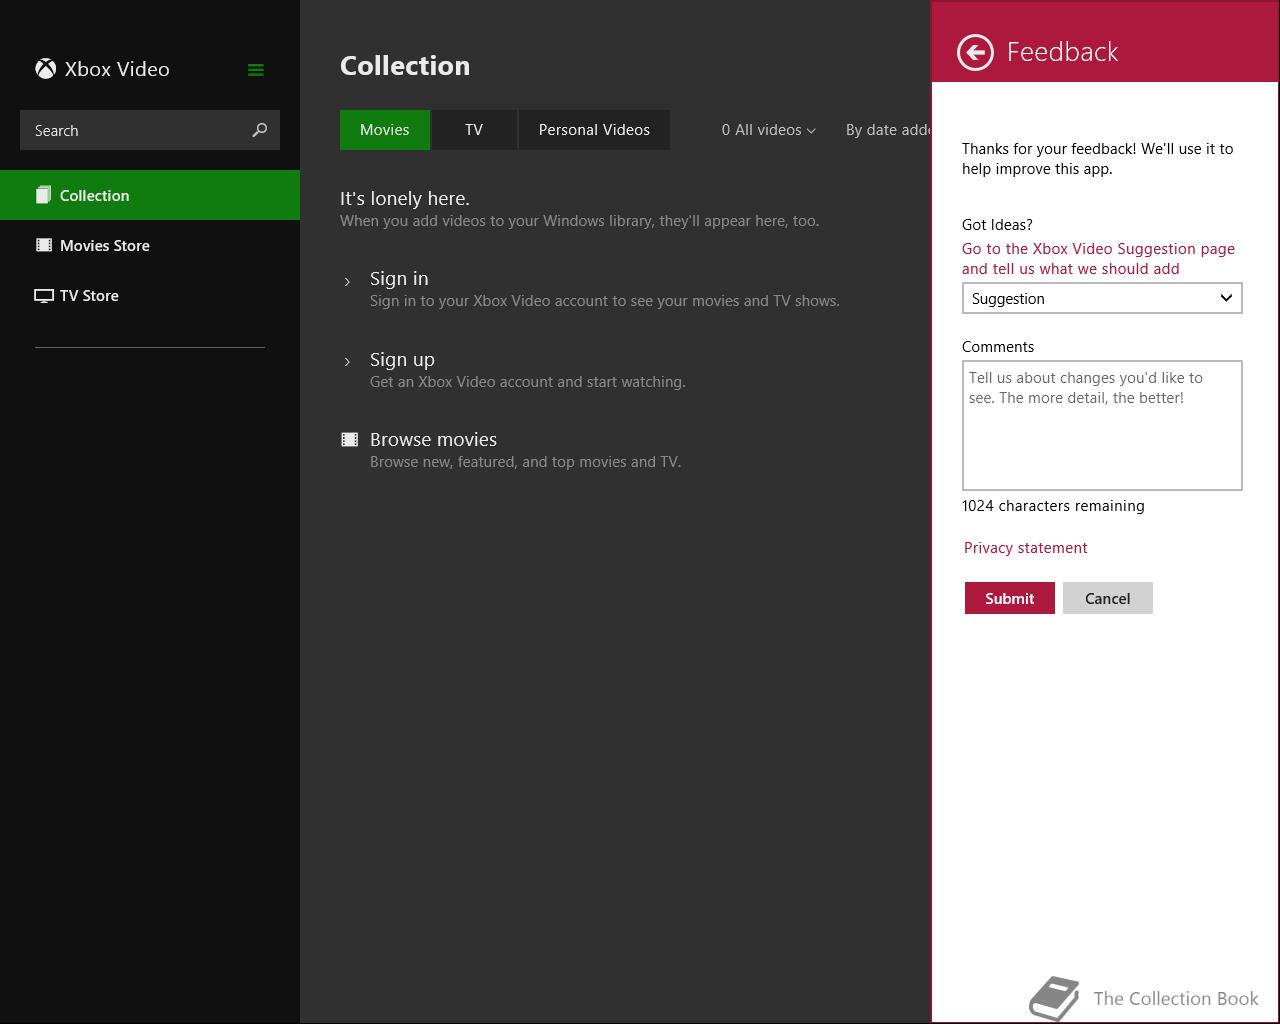Image resolution: width=1280 pixels, height=1024 pixels.
Task: Click the Xbox Video app title
Action: 117,69
